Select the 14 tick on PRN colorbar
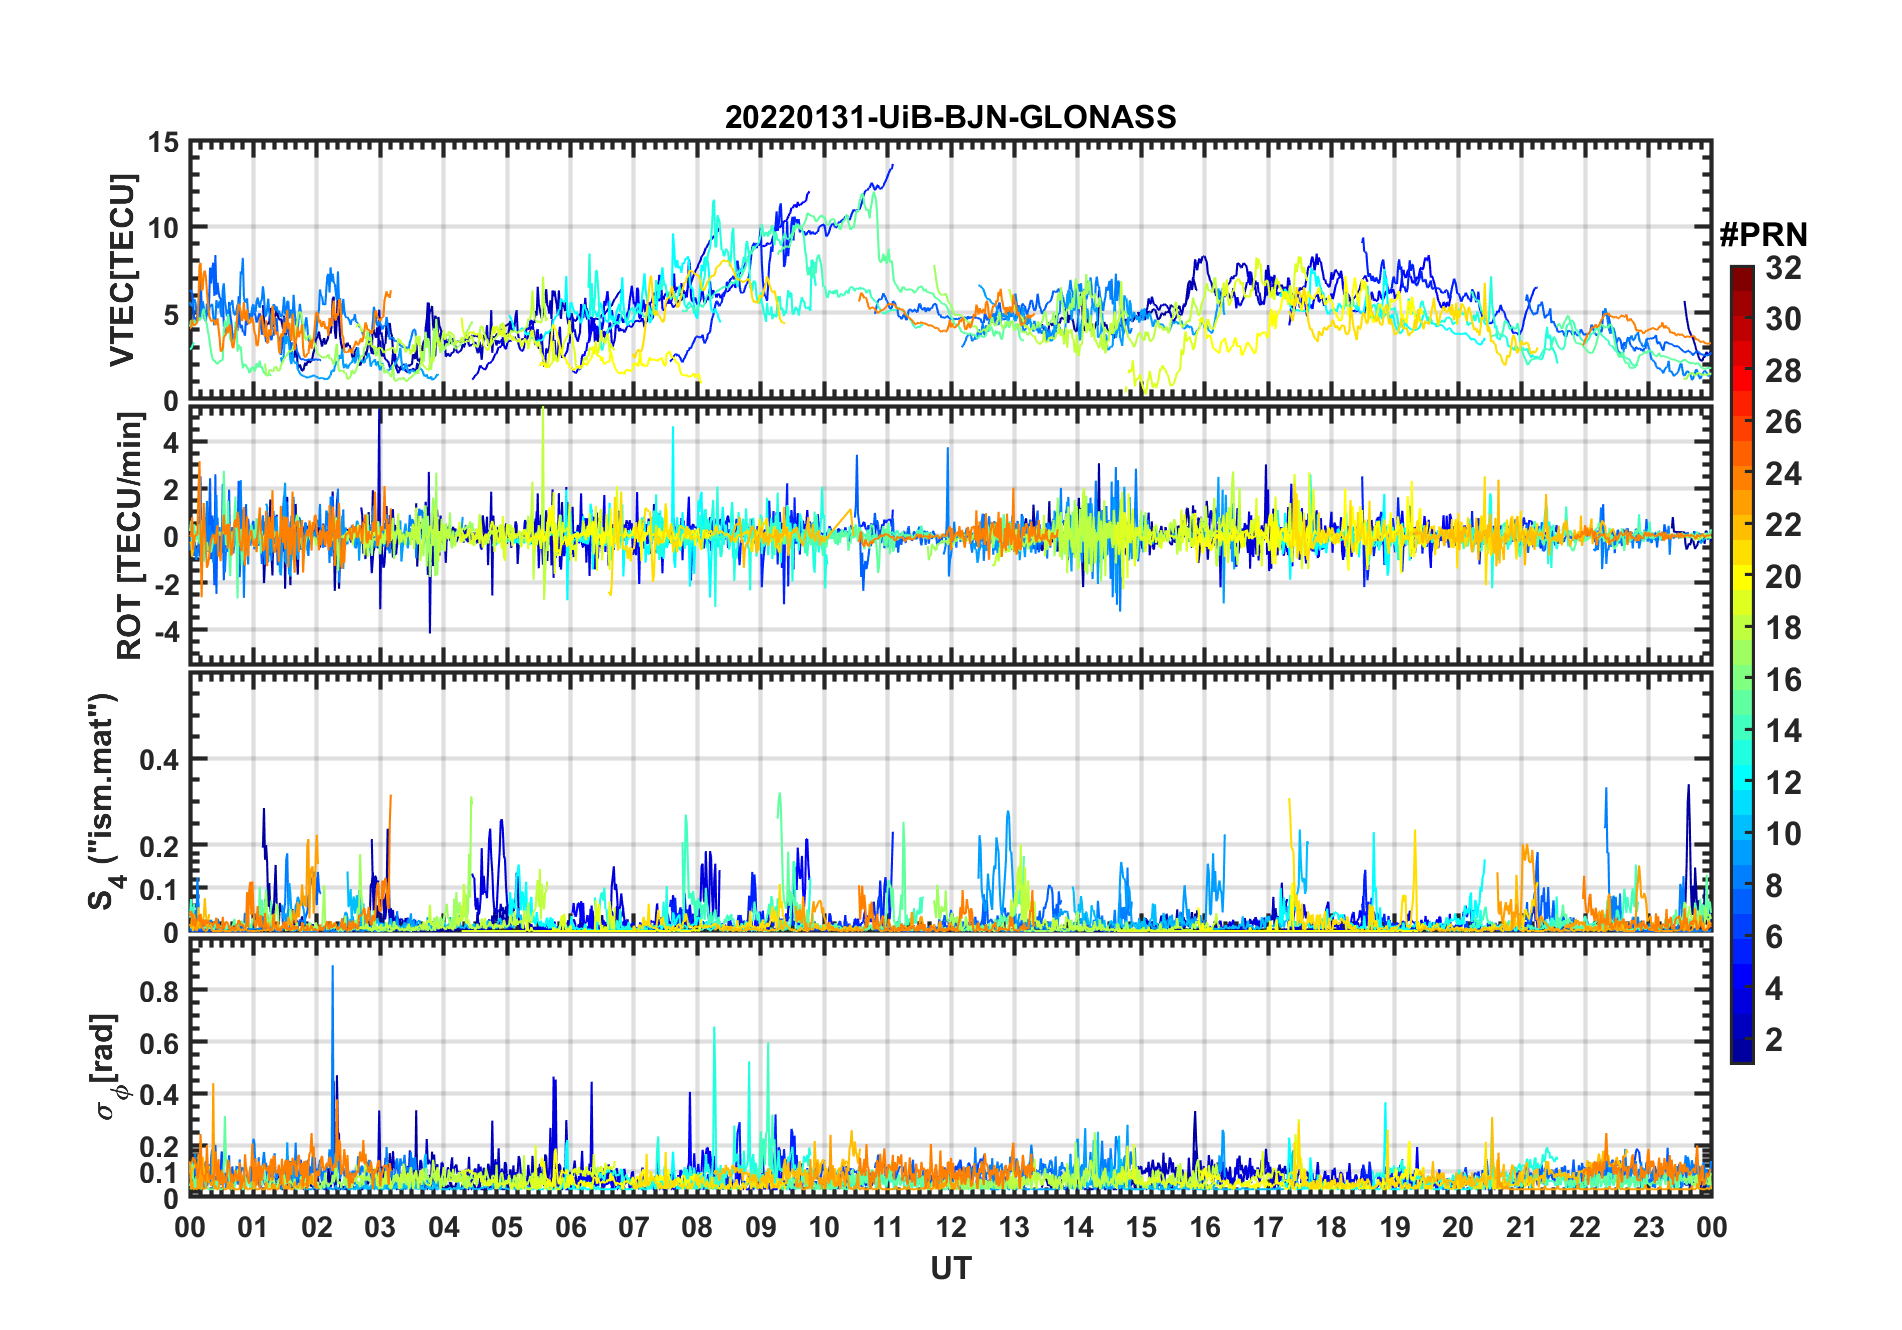Image resolution: width=1902 pixels, height=1330 pixels. pos(1783,731)
